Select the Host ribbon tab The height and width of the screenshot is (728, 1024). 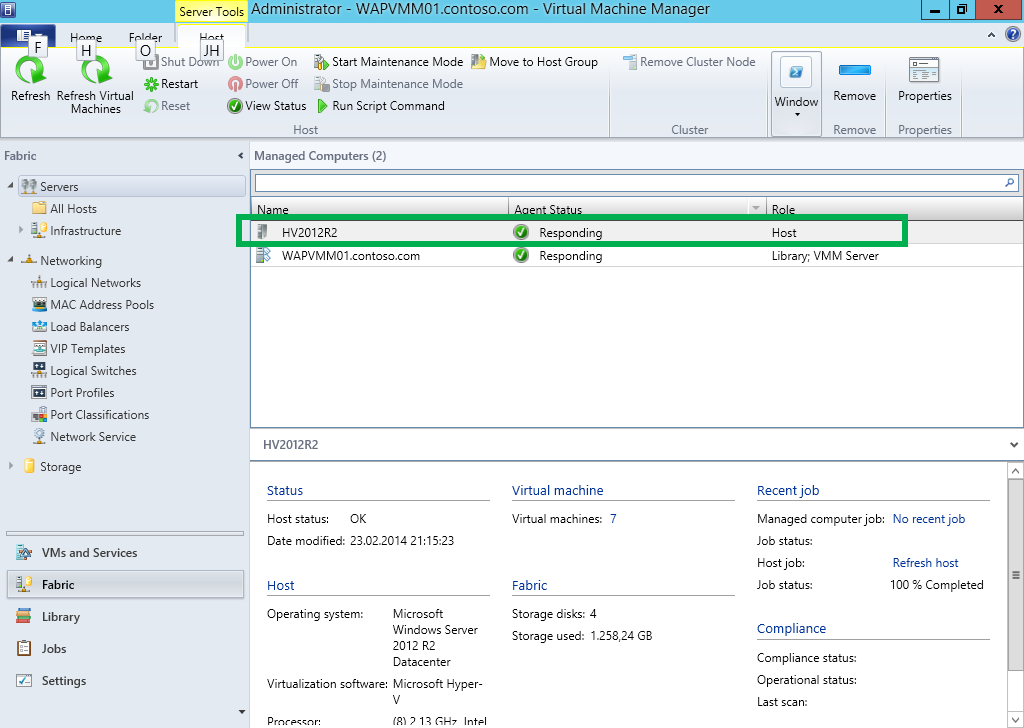(x=212, y=37)
